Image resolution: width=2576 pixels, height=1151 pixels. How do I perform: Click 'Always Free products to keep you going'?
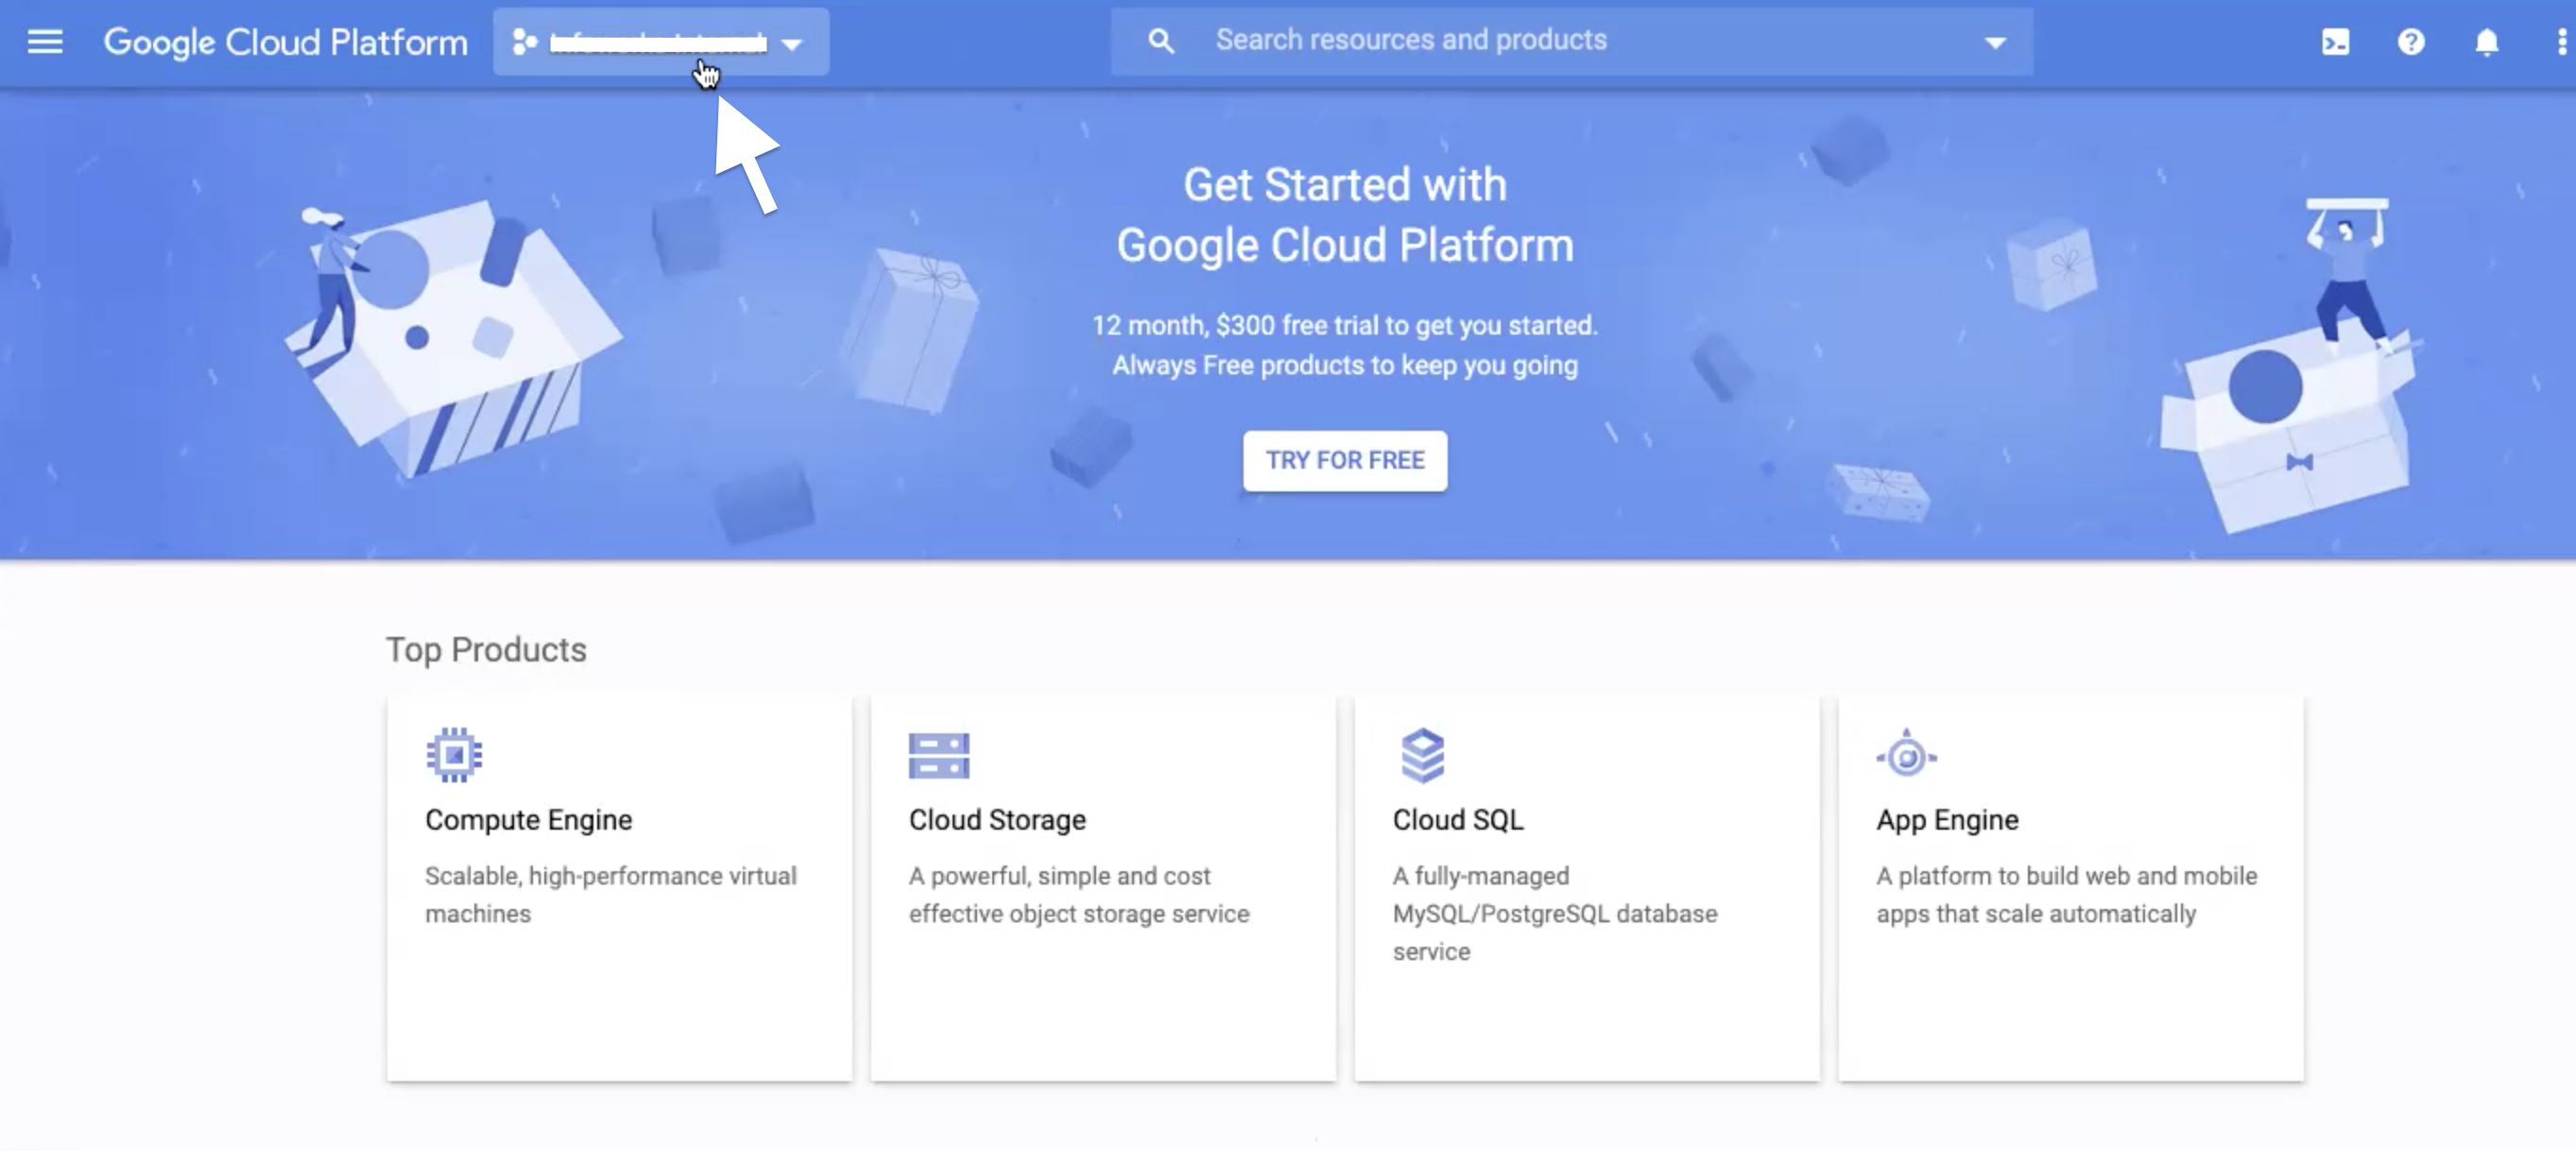pos(1345,366)
